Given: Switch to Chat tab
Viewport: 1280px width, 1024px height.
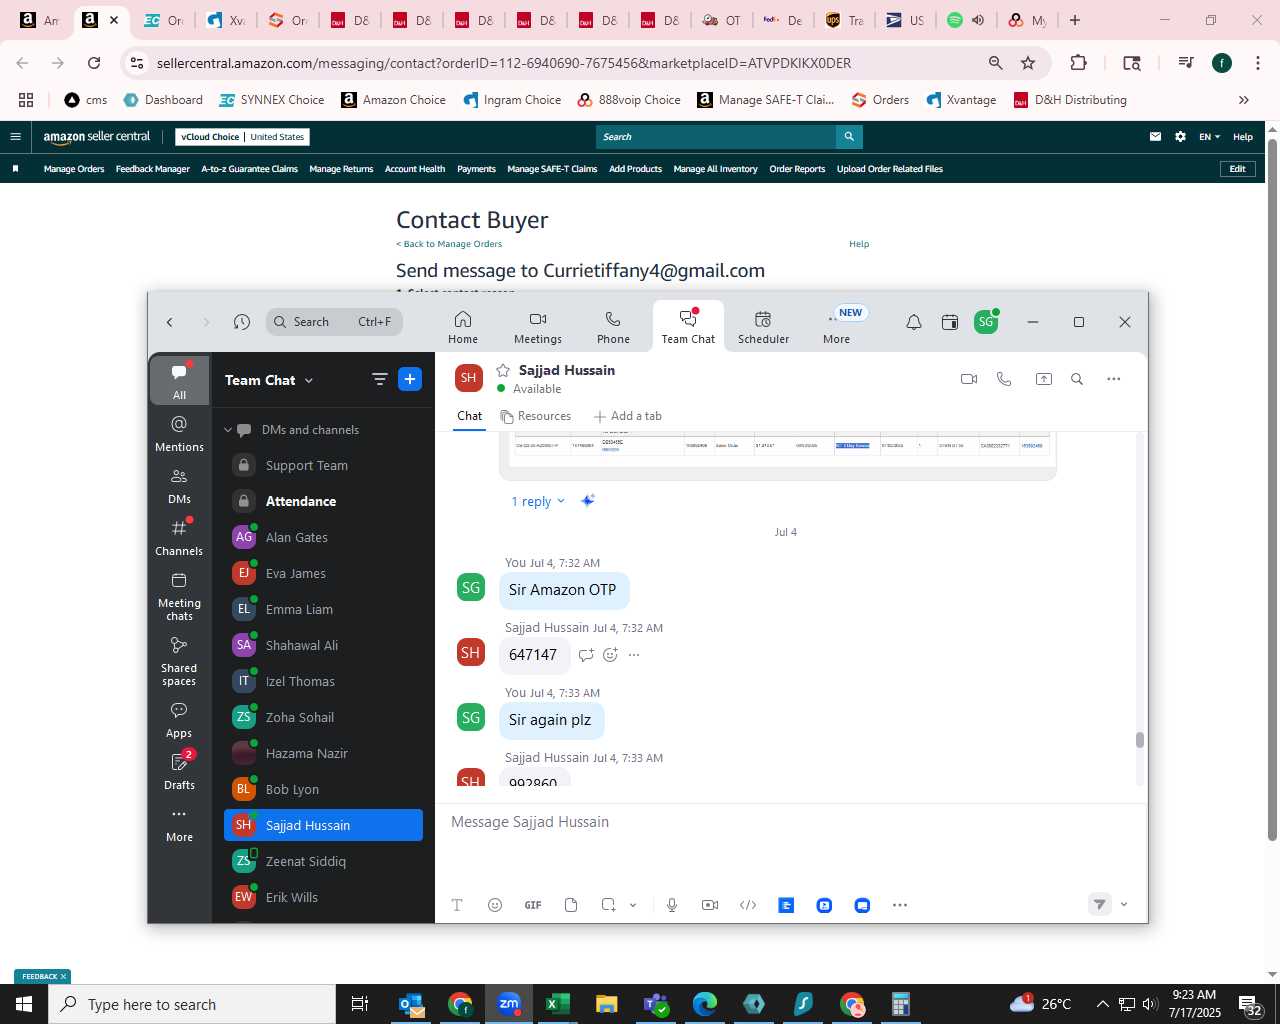Looking at the screenshot, I should click(469, 416).
